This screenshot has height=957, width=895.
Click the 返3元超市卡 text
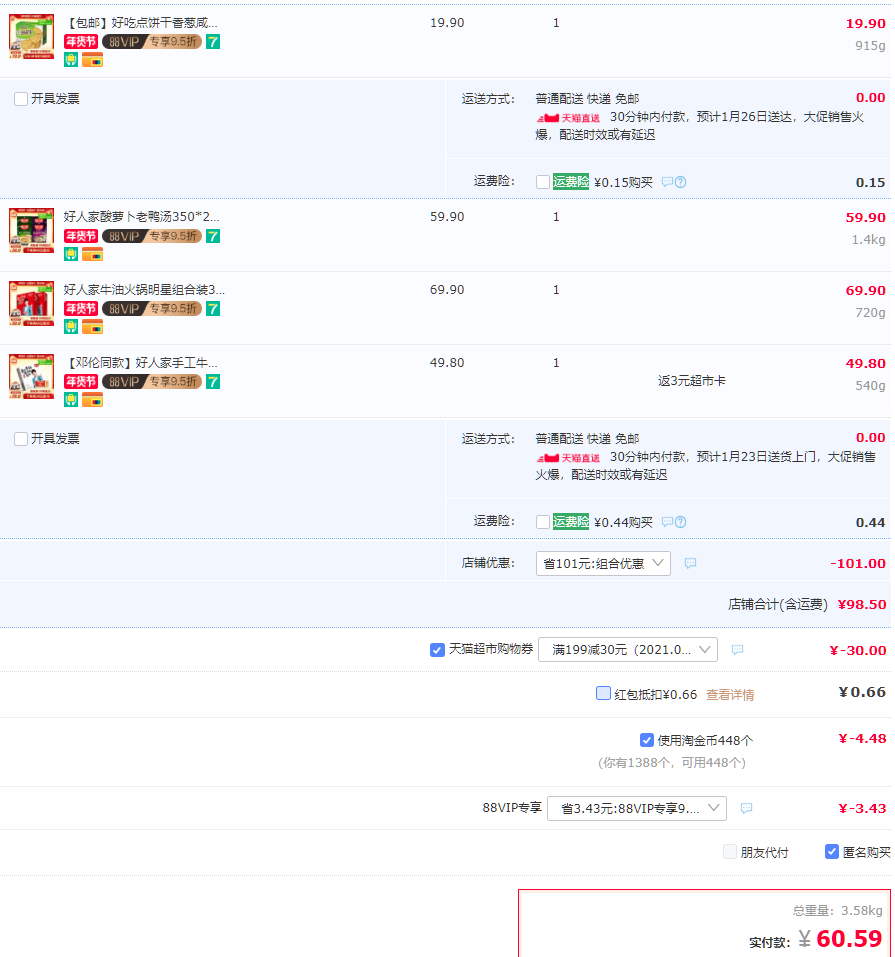(x=692, y=381)
